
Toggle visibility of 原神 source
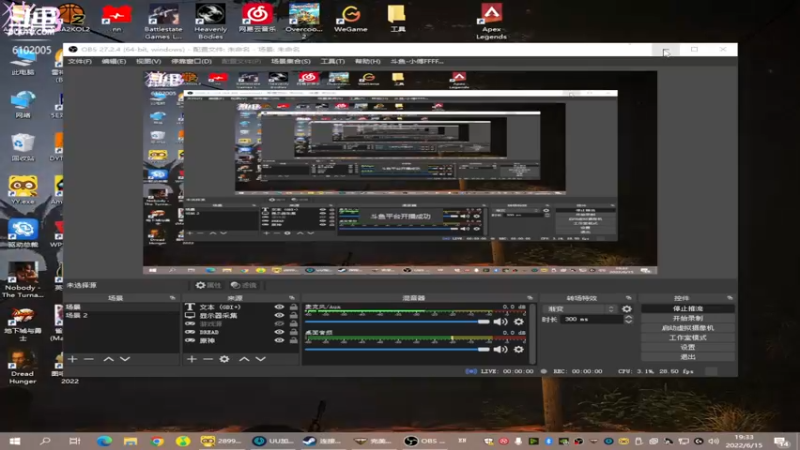[279, 340]
